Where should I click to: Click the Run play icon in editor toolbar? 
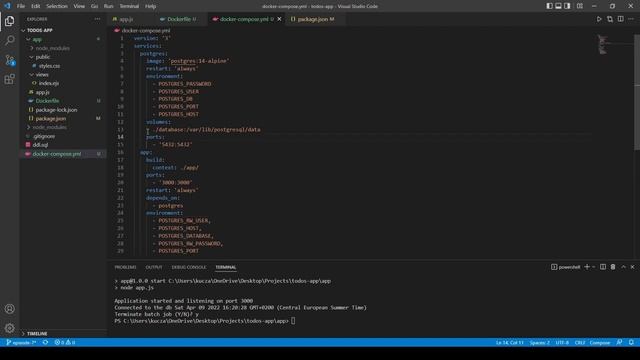[599, 19]
